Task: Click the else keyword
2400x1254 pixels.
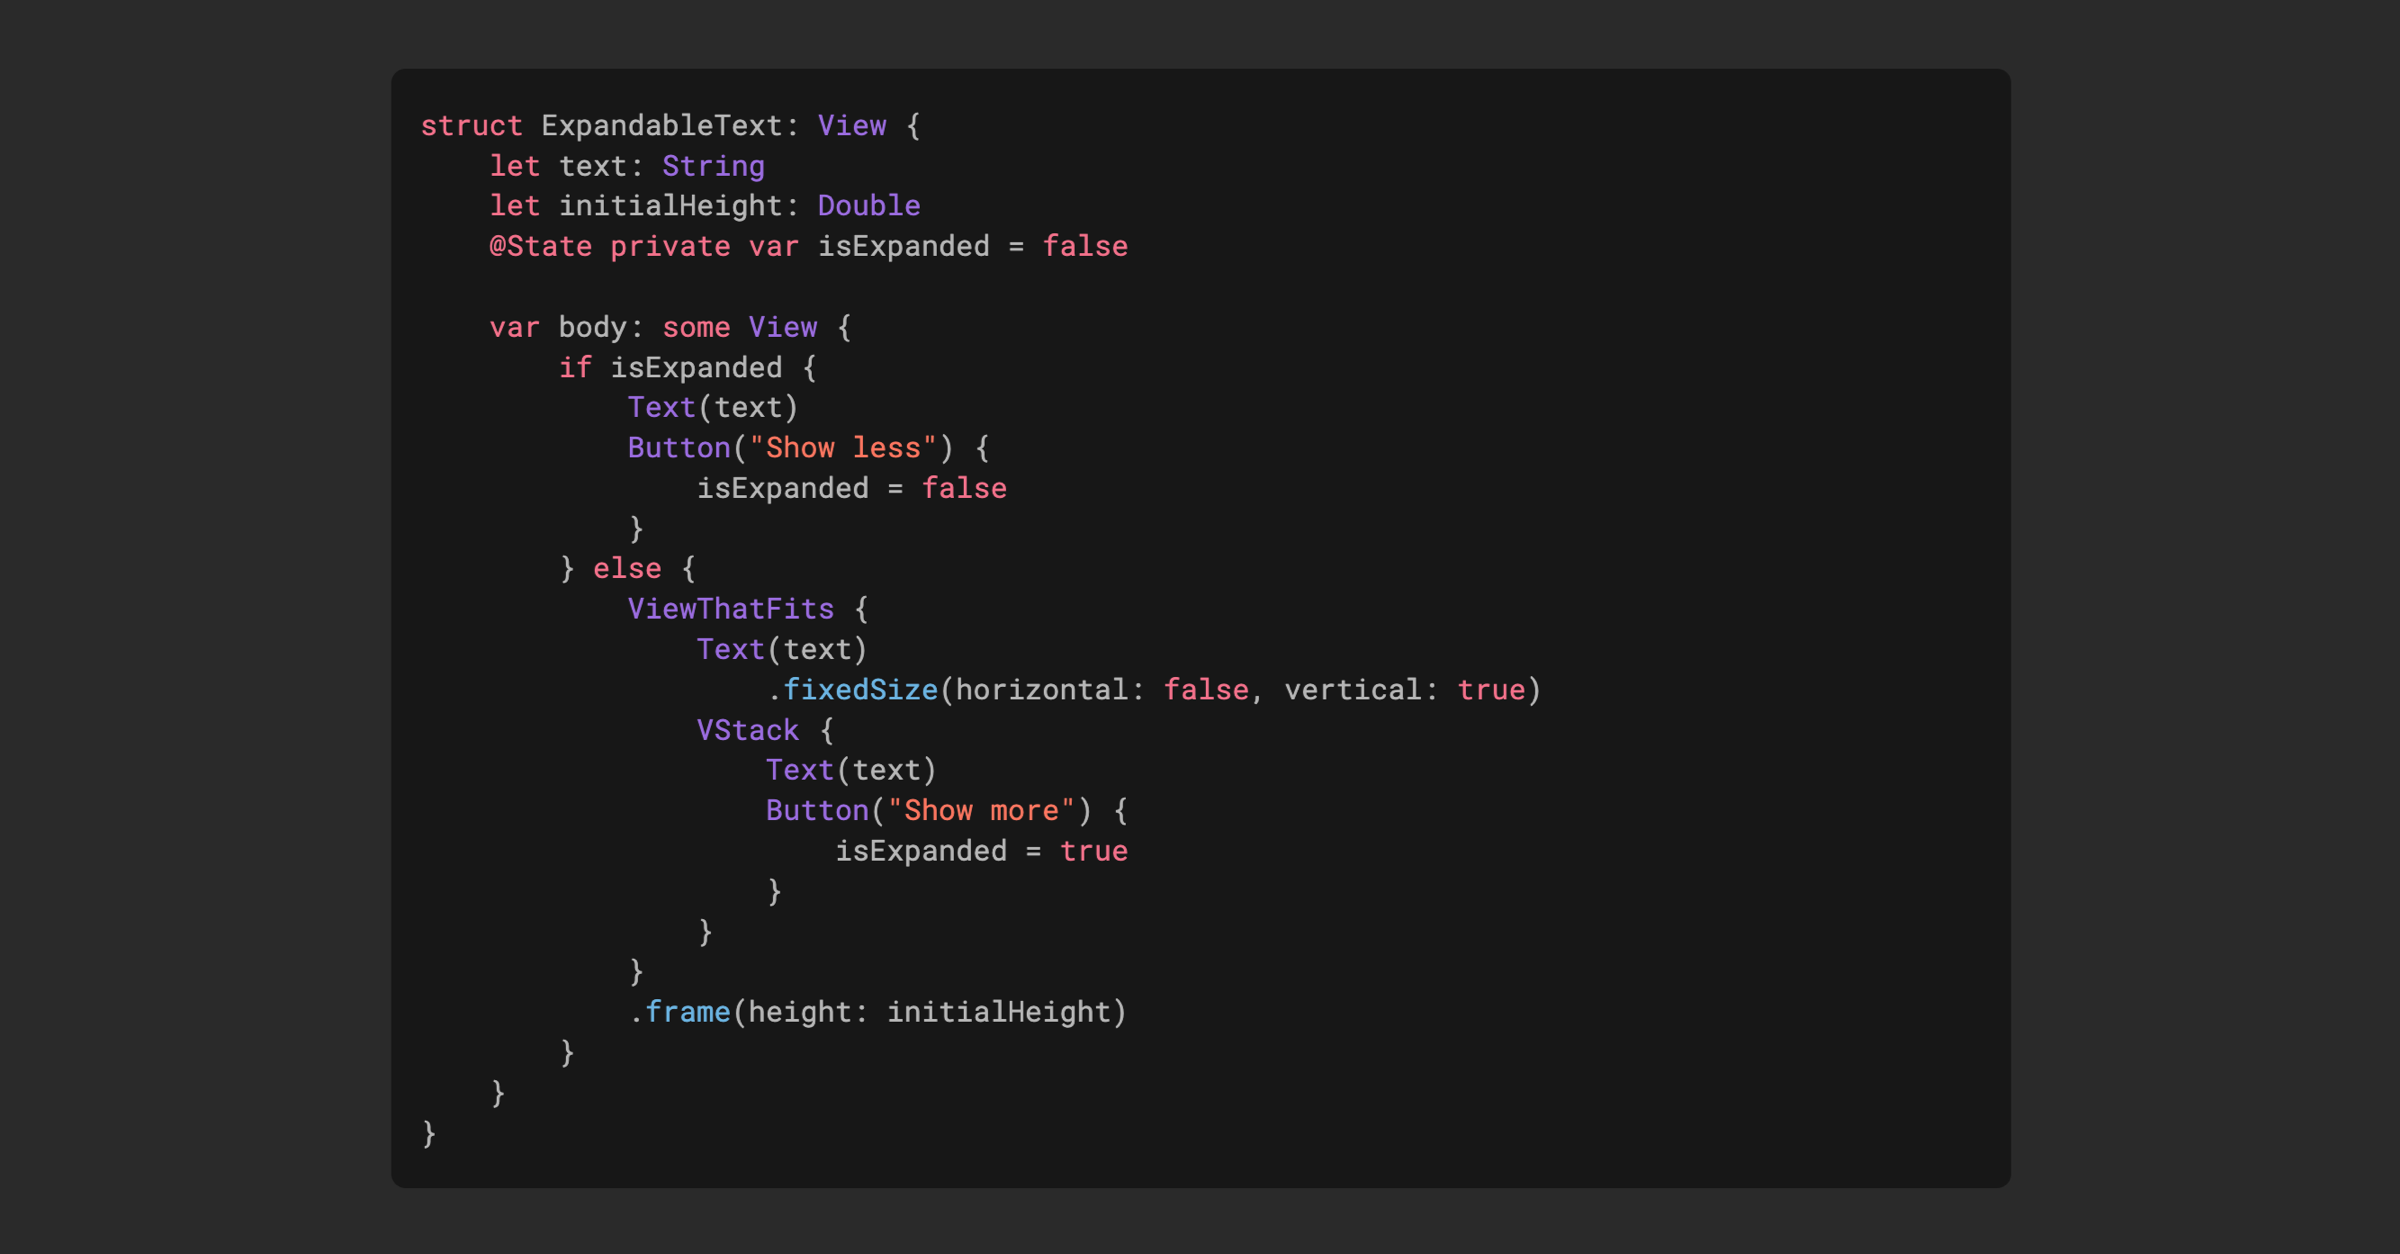Action: pyautogui.click(x=628, y=568)
